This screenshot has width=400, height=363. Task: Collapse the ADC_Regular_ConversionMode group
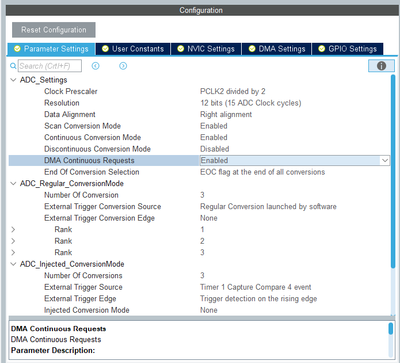13,183
